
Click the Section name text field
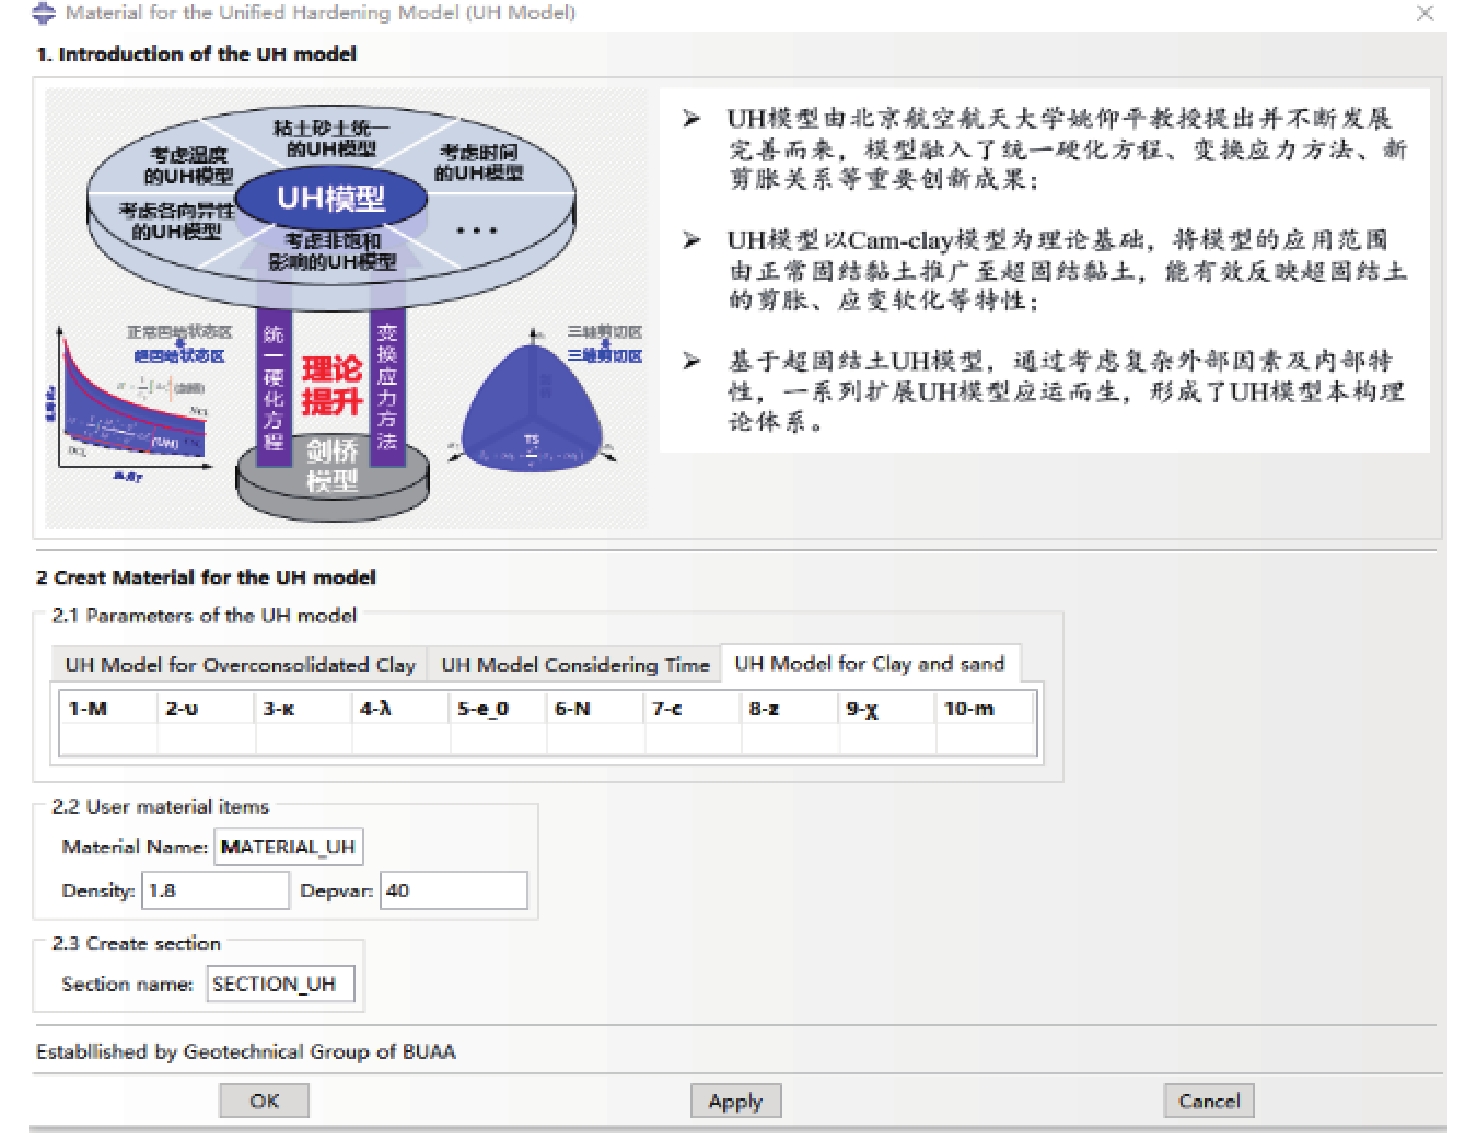(280, 984)
